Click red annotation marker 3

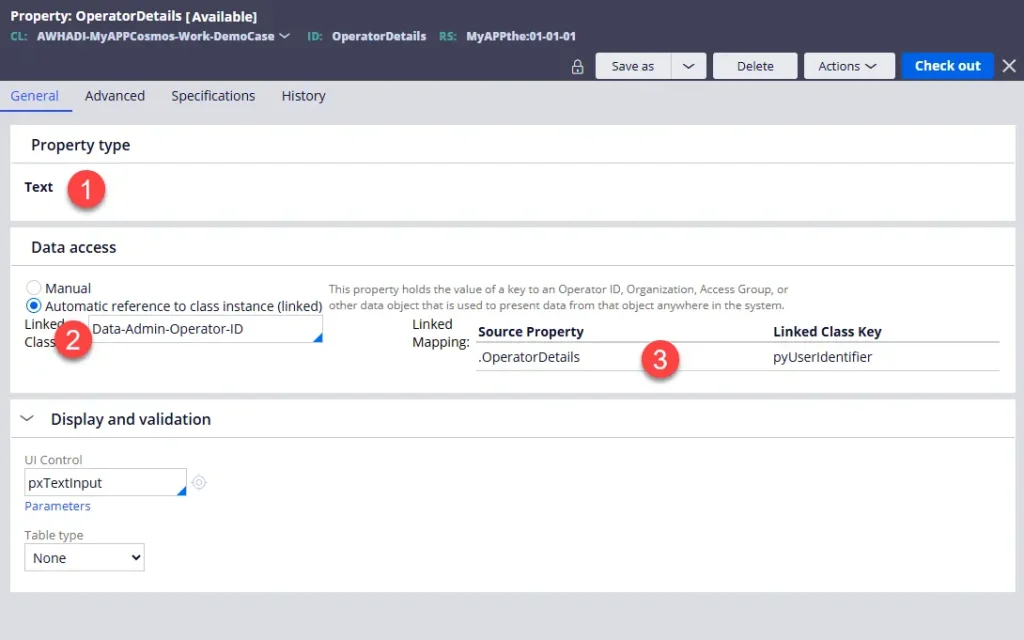tap(660, 359)
